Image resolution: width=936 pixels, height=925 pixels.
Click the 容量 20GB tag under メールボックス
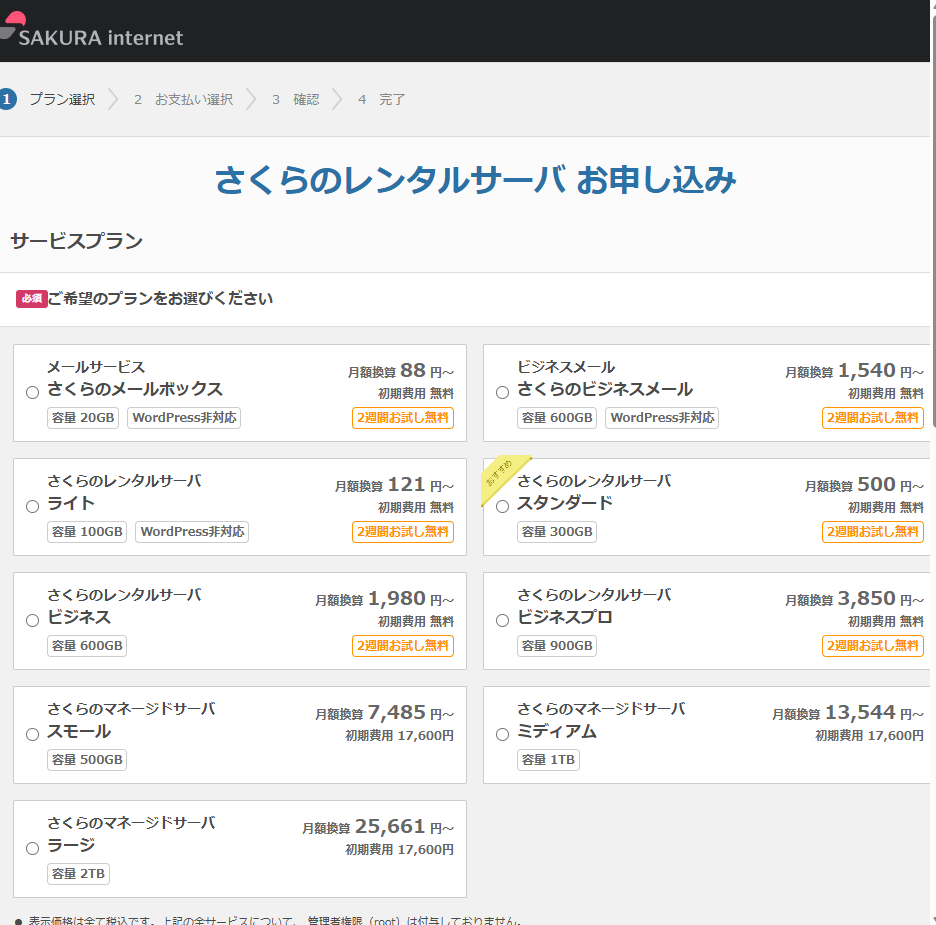coord(82,418)
